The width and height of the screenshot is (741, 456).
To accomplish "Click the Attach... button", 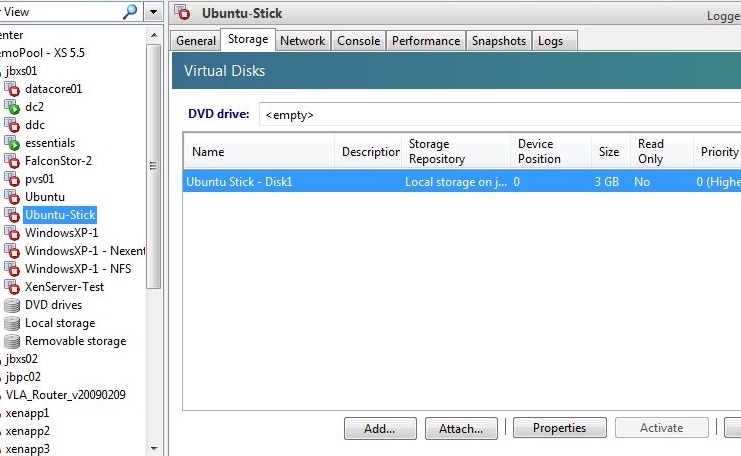I will (x=461, y=428).
